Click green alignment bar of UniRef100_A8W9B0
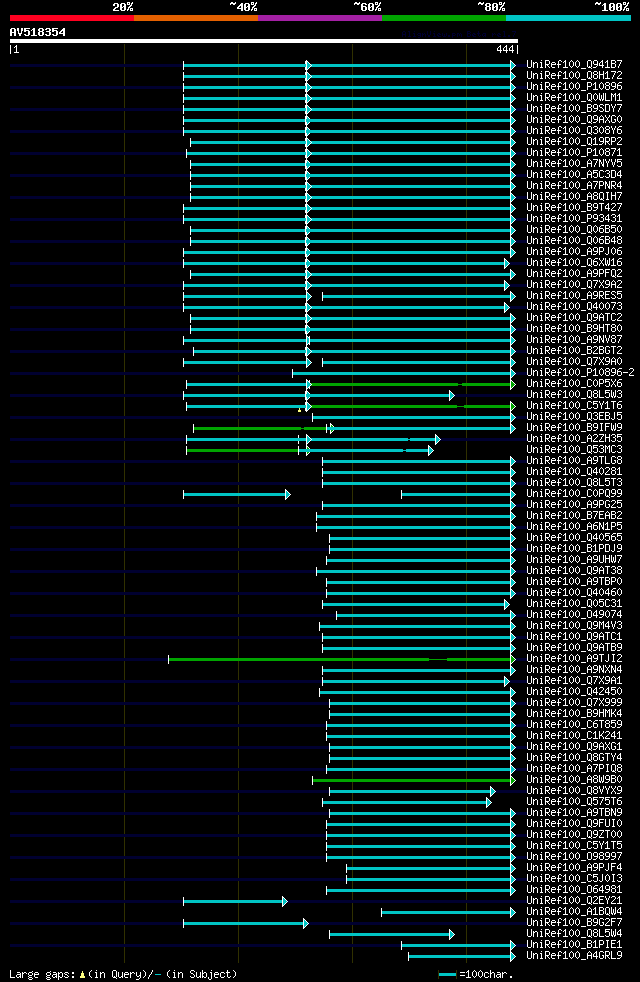640x982 pixels. click(x=413, y=780)
